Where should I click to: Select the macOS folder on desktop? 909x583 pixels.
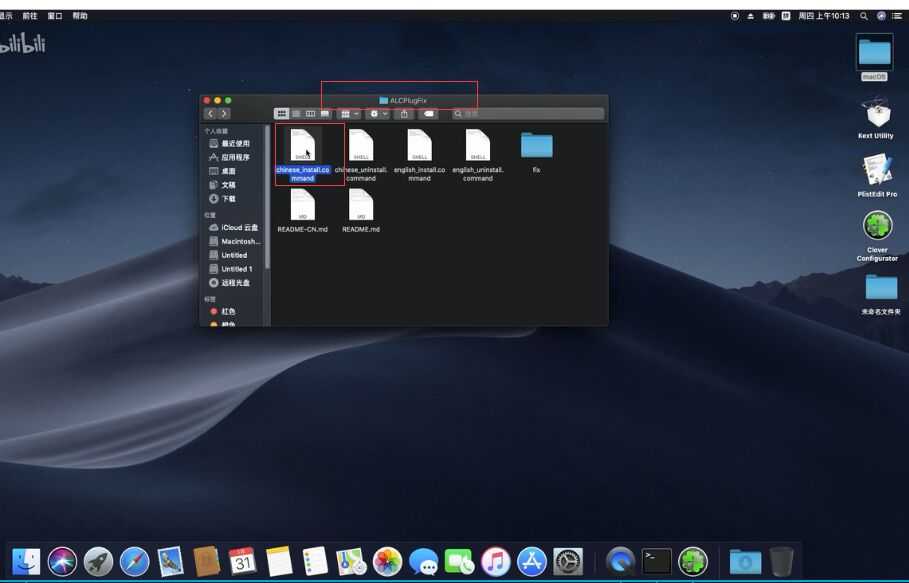[874, 57]
